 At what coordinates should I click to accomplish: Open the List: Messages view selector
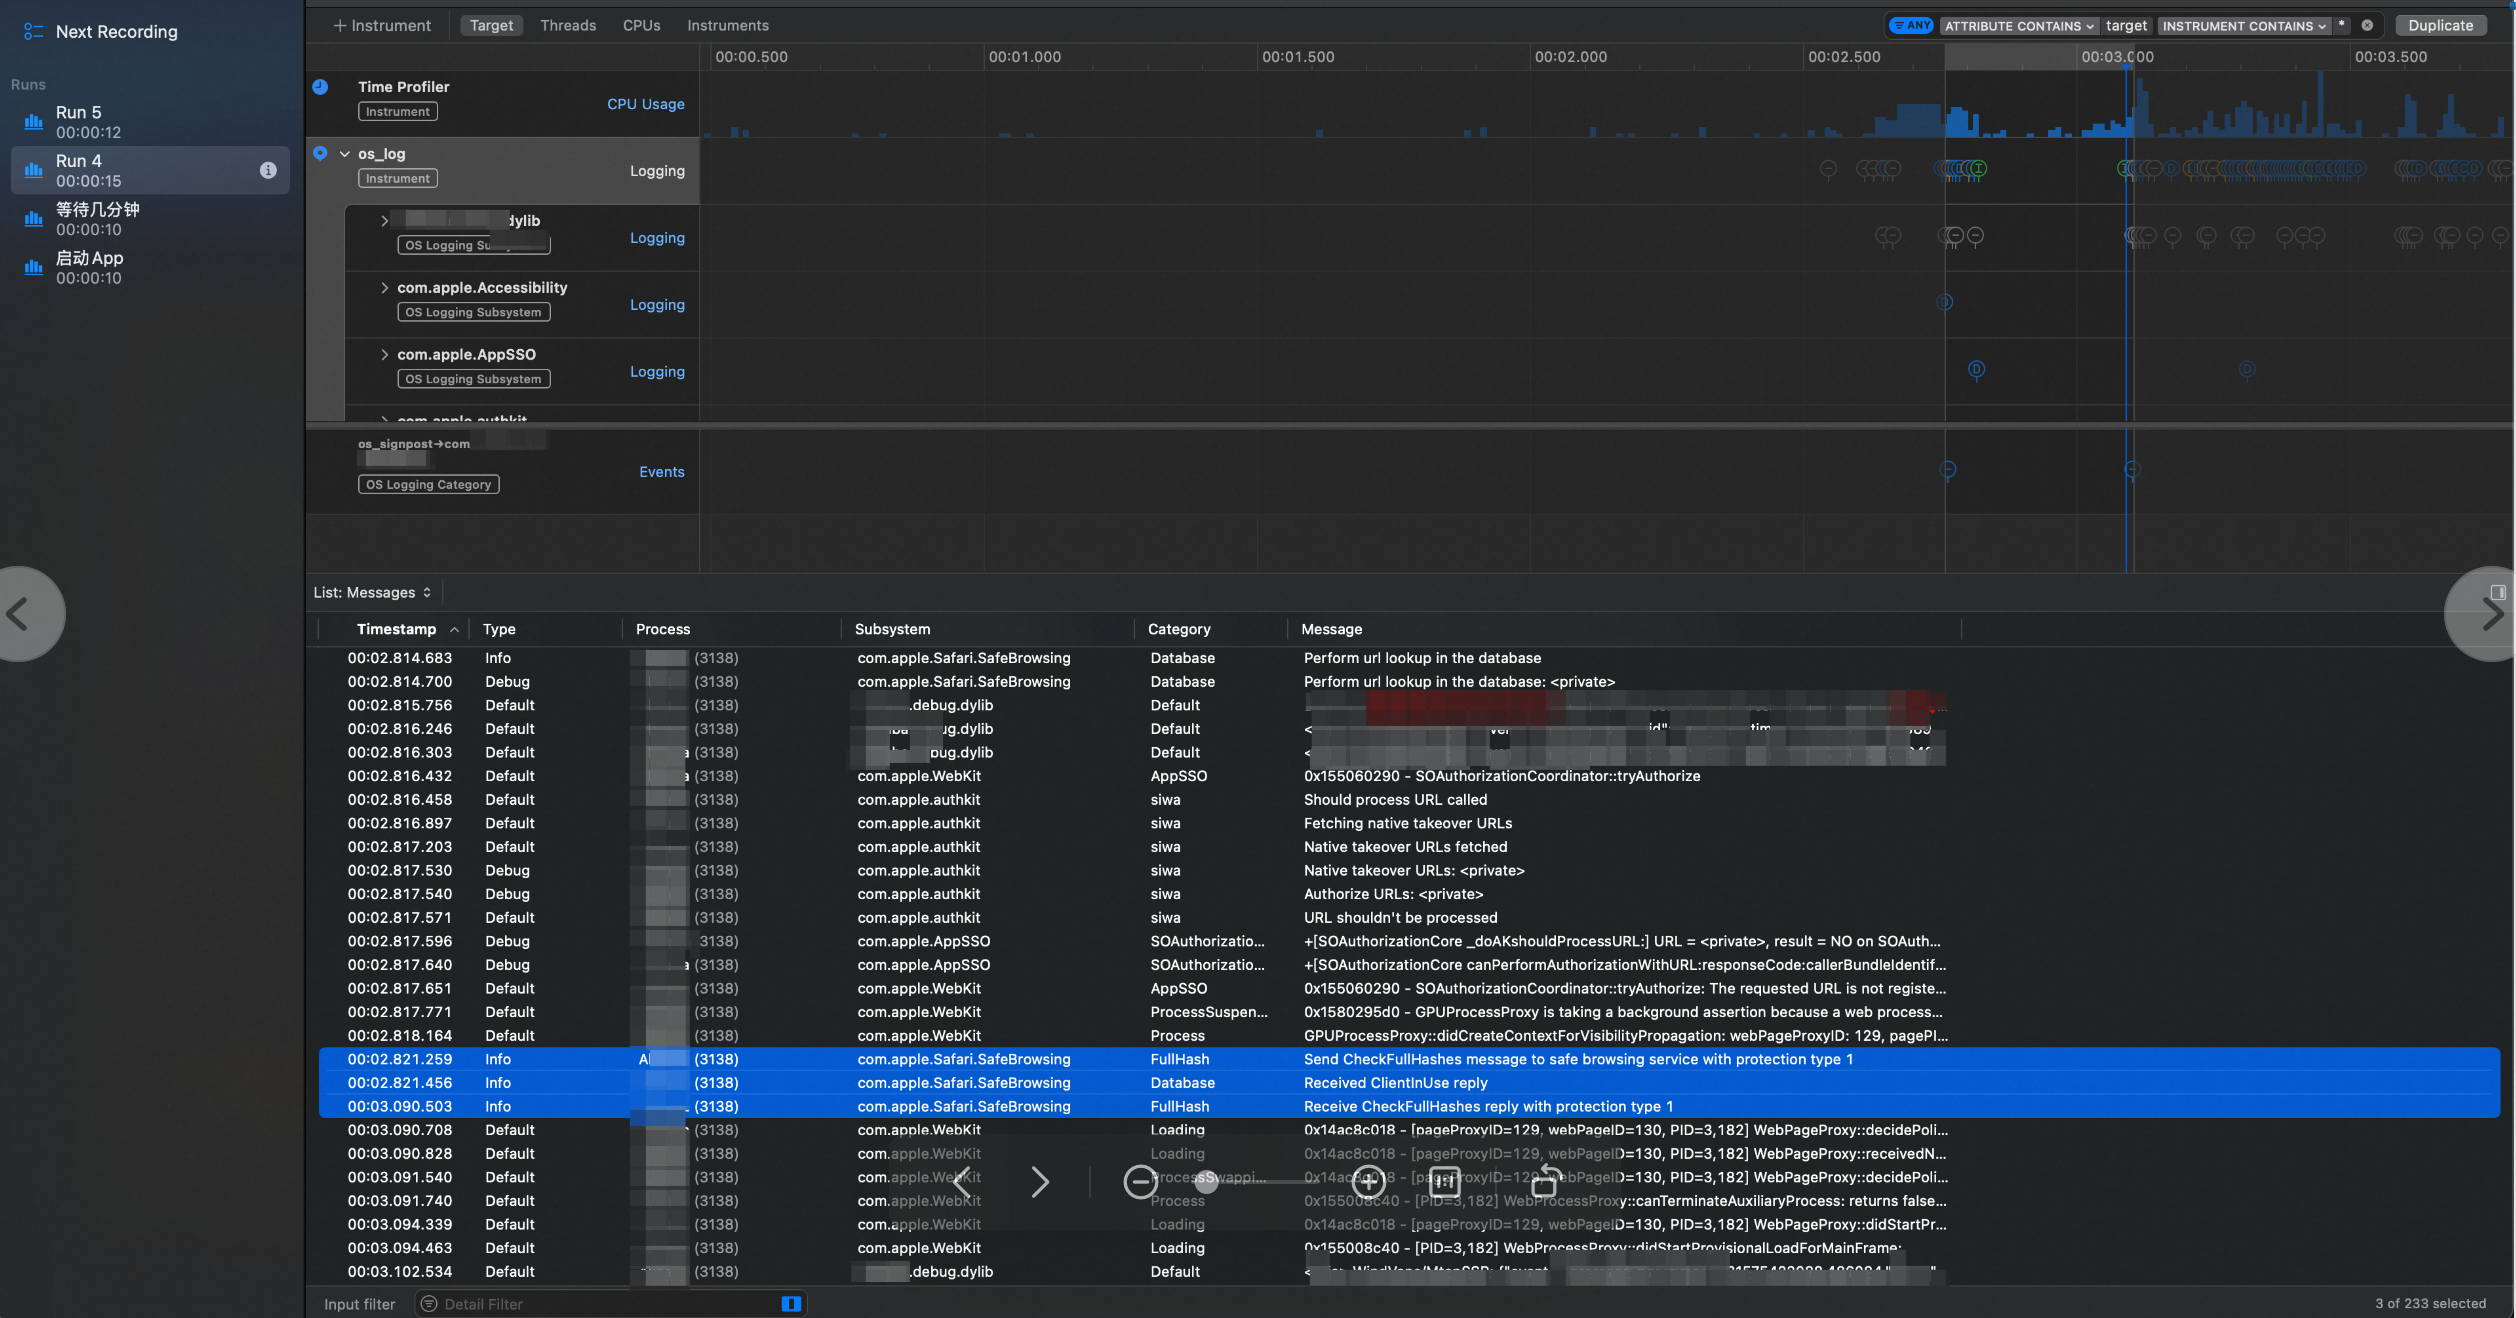372,593
